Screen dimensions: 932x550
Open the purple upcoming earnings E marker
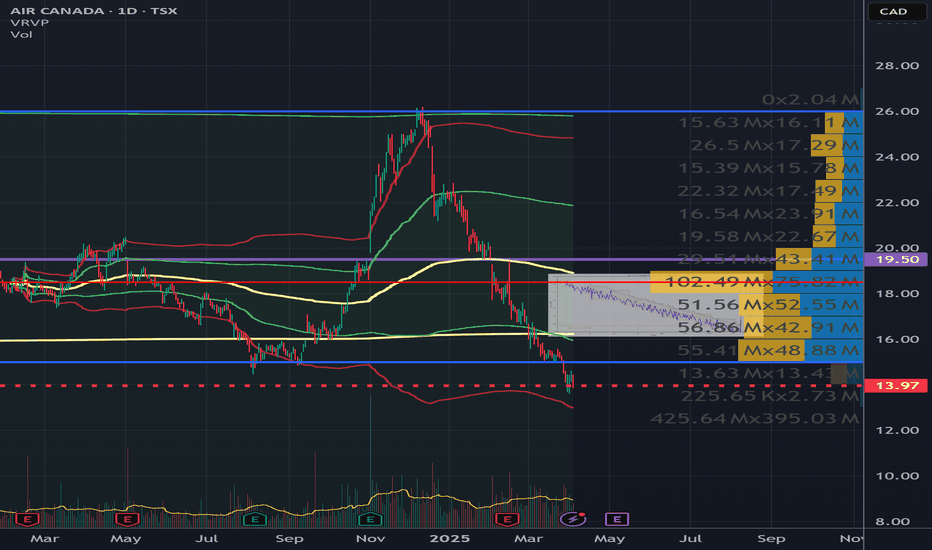(x=617, y=520)
